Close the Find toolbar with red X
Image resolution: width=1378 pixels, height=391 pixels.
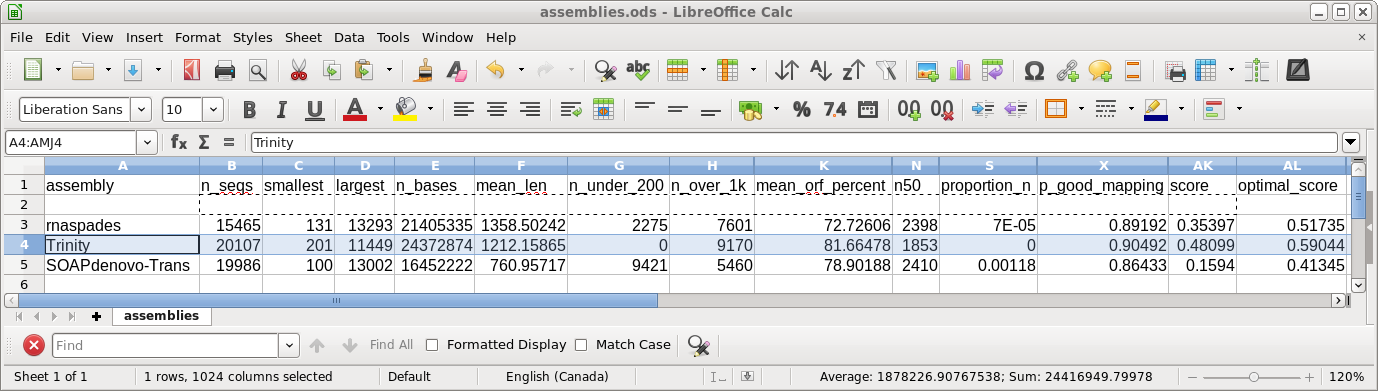(34, 345)
